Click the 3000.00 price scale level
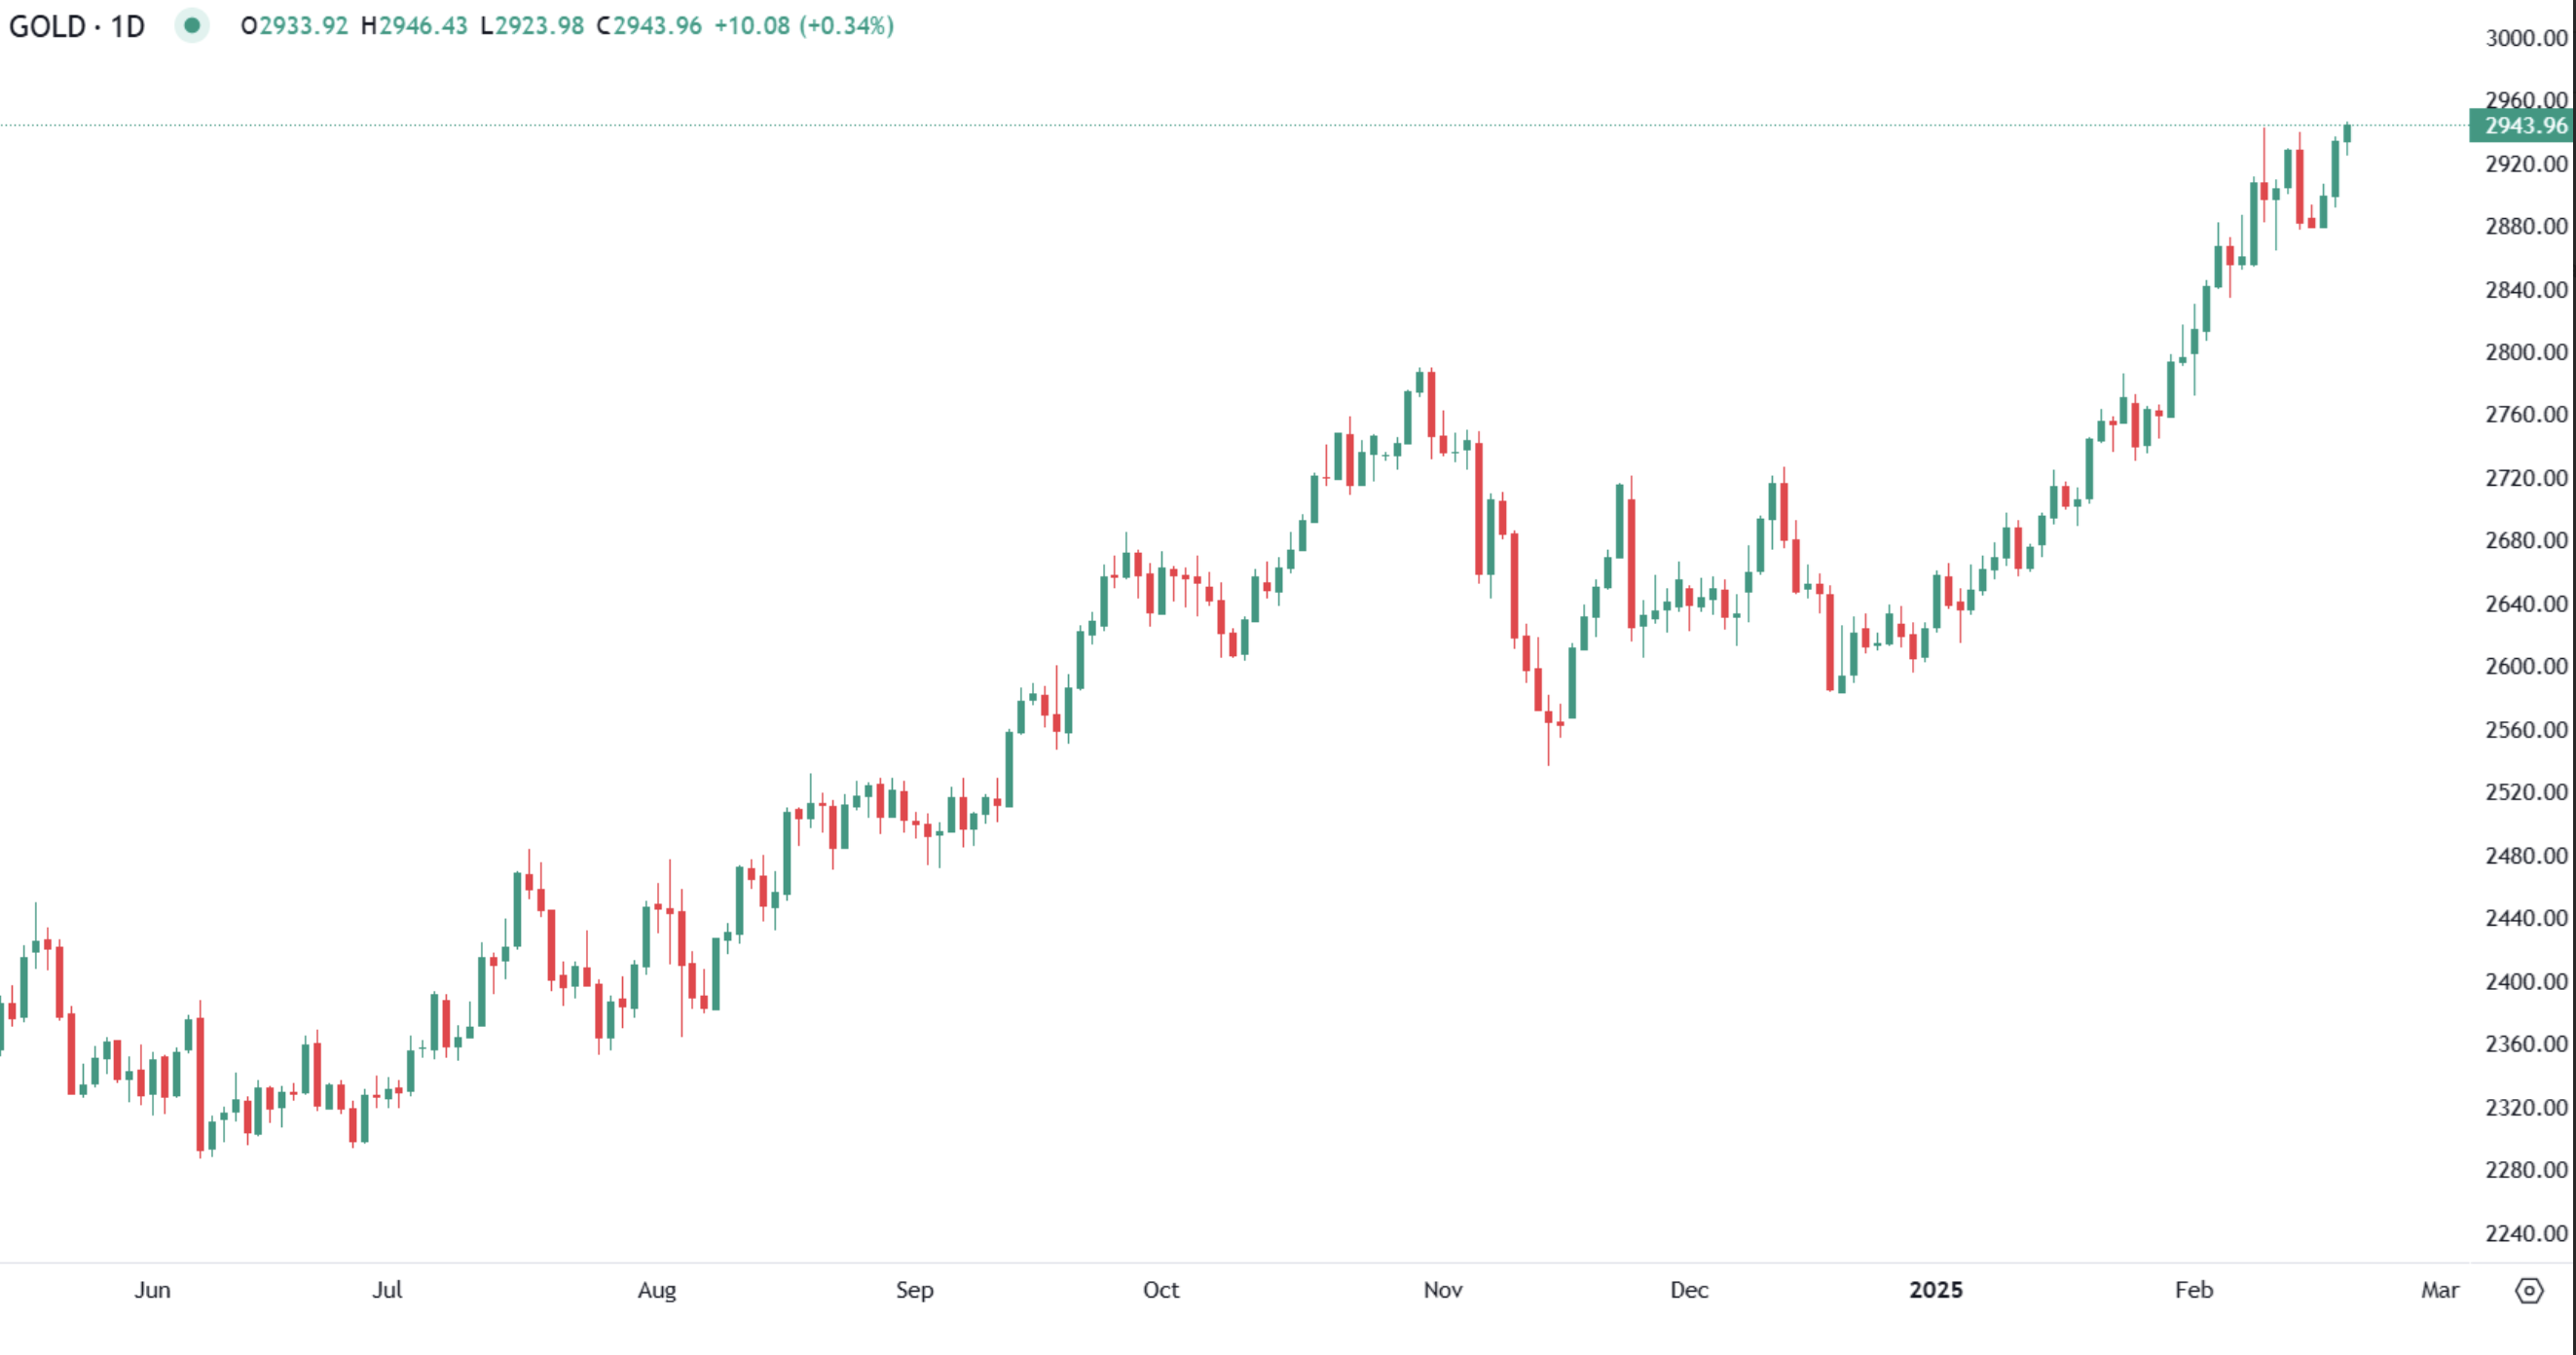2576x1355 pixels. tap(2526, 38)
